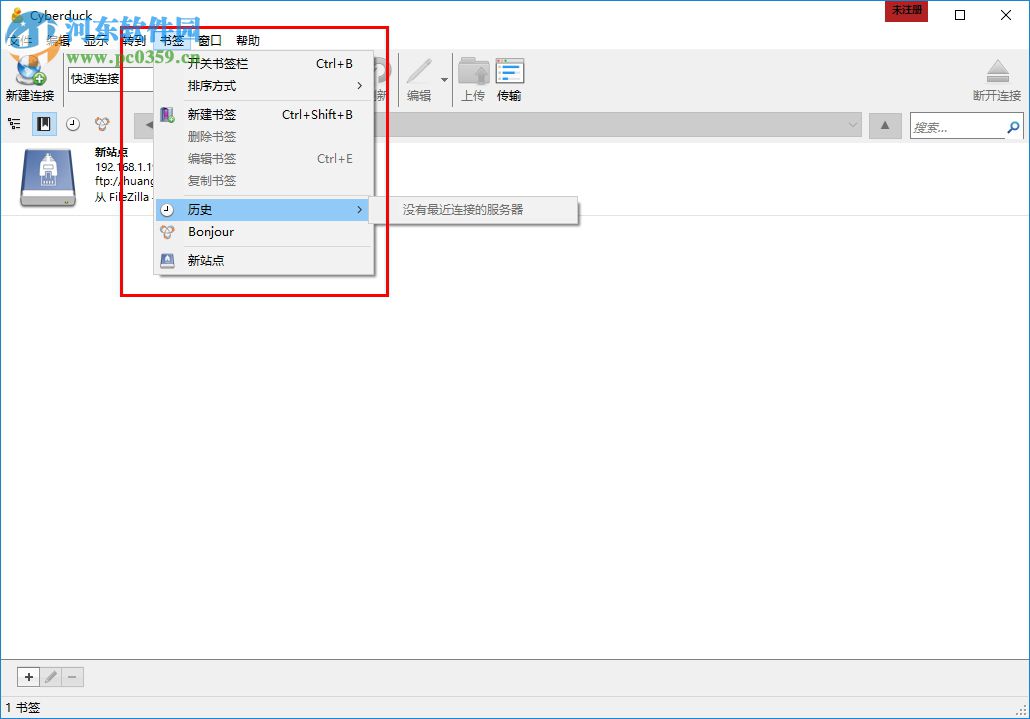Toggle the bookmarks view icon
The width and height of the screenshot is (1030, 719).
click(x=44, y=123)
